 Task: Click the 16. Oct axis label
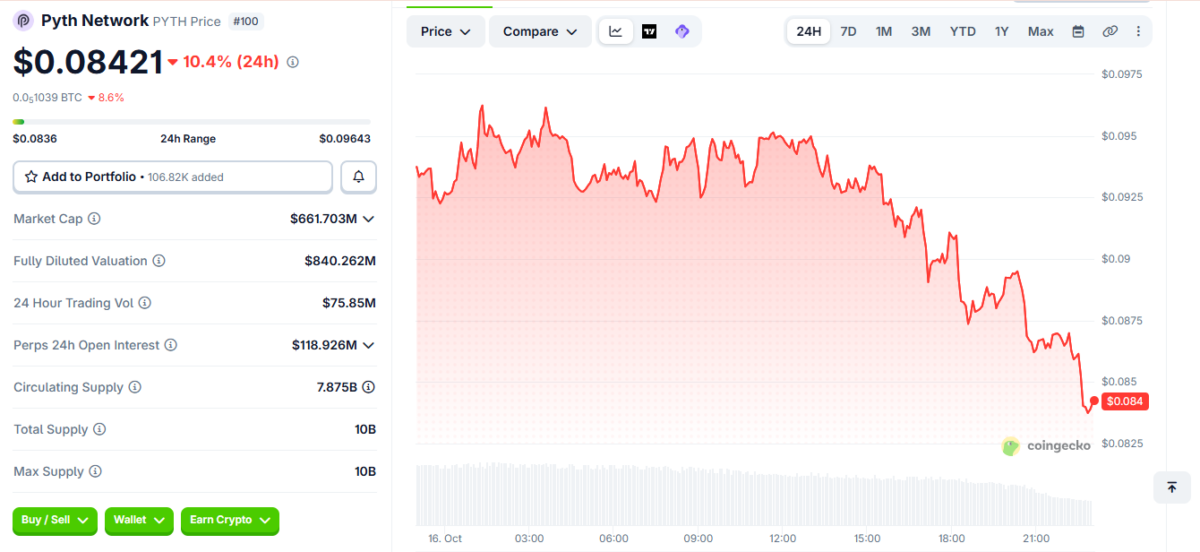pyautogui.click(x=444, y=539)
